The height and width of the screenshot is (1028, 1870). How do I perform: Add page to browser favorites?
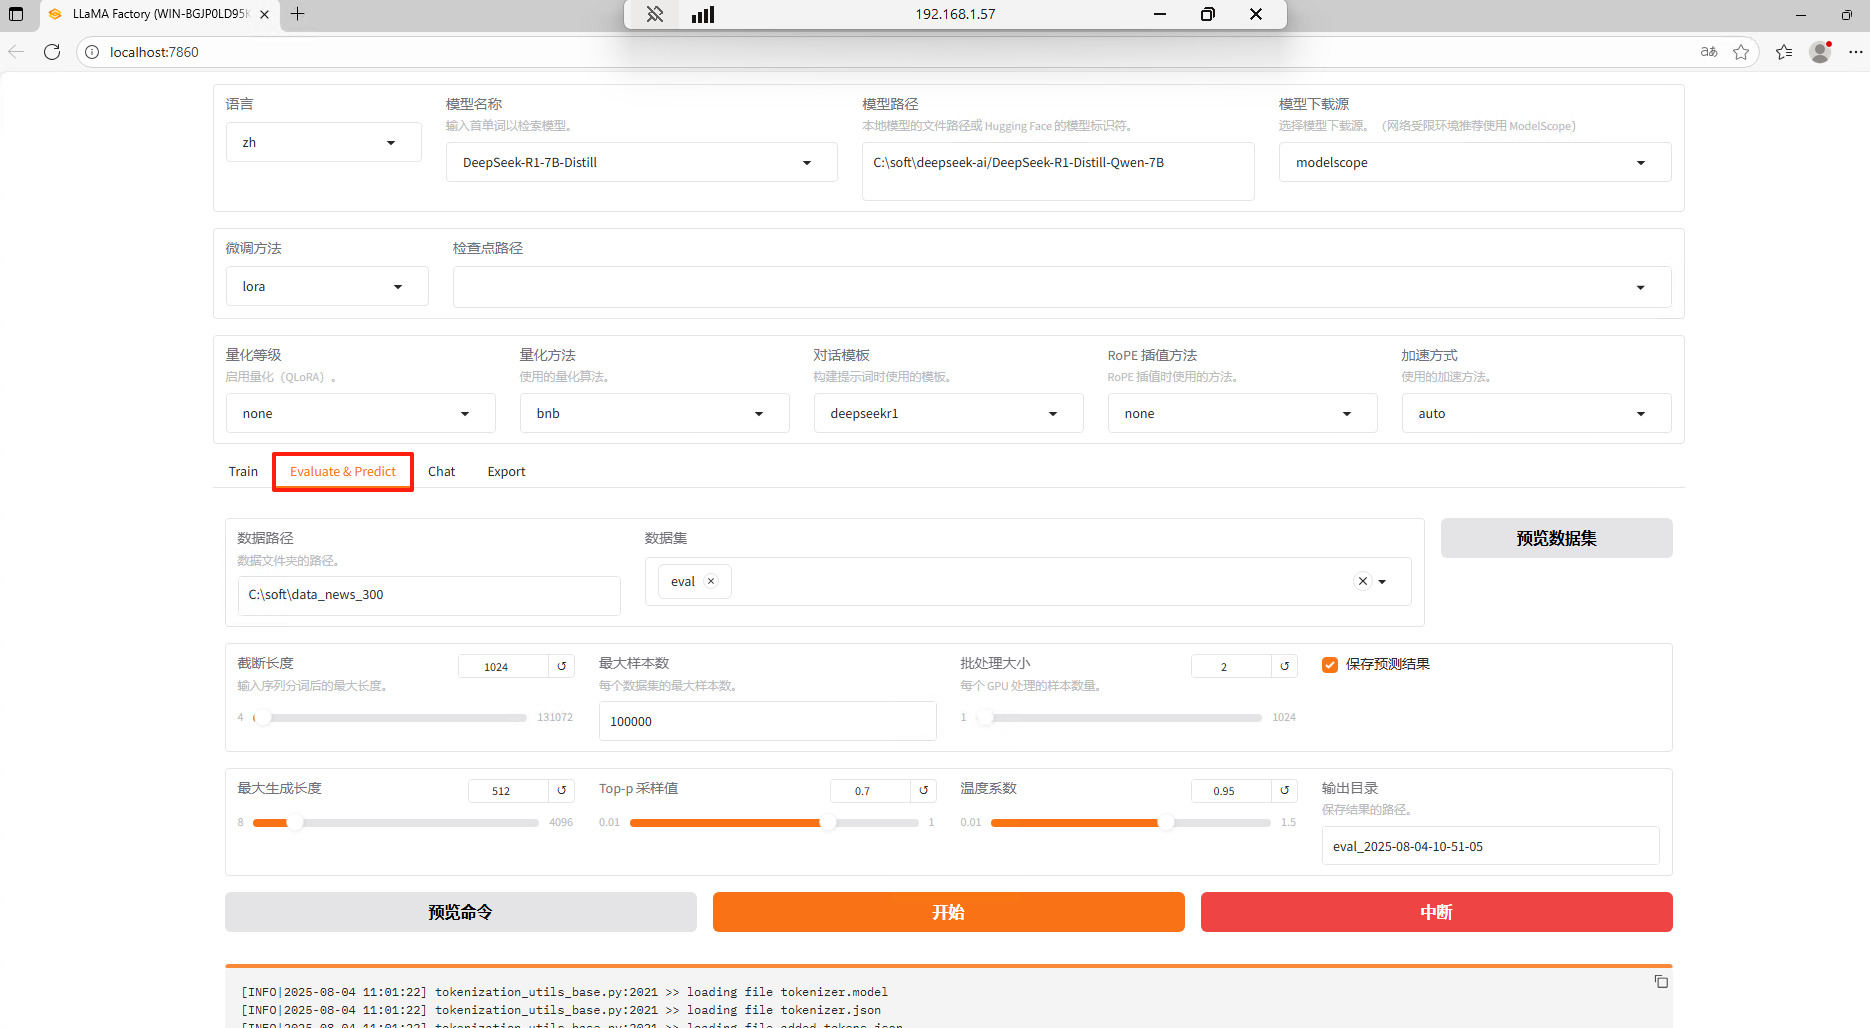1741,52
